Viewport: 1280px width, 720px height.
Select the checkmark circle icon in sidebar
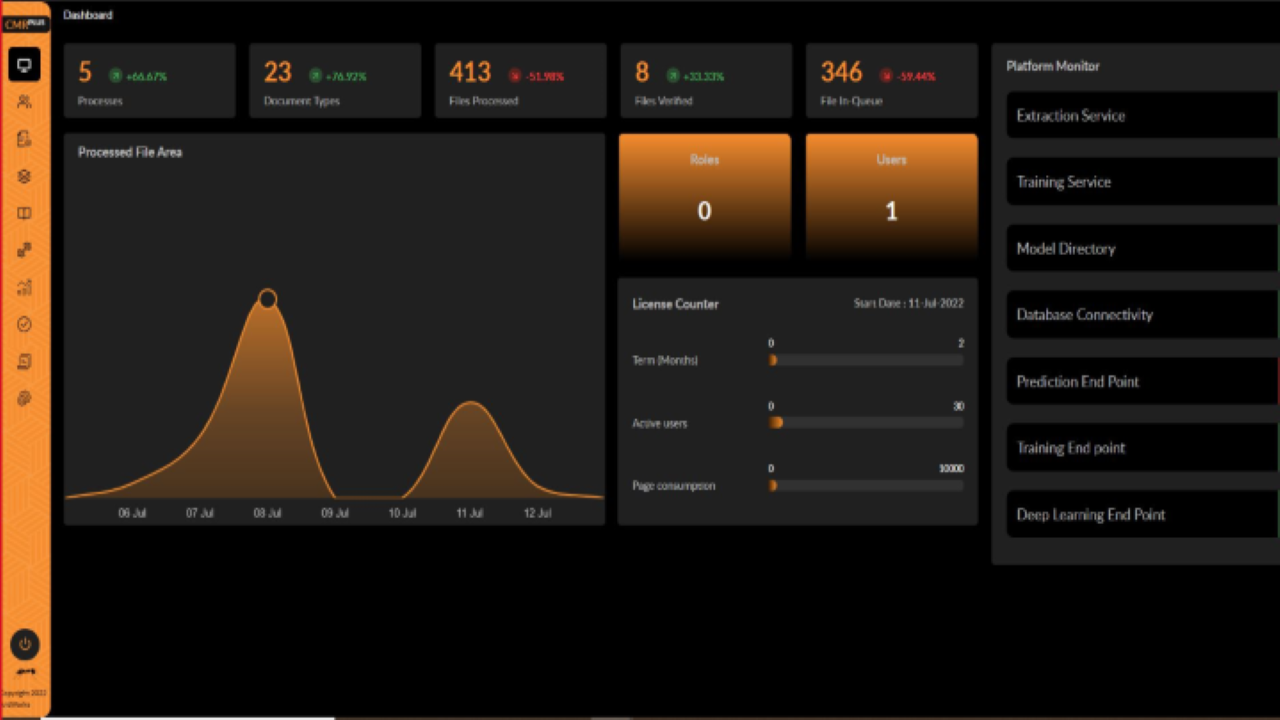tap(25, 324)
